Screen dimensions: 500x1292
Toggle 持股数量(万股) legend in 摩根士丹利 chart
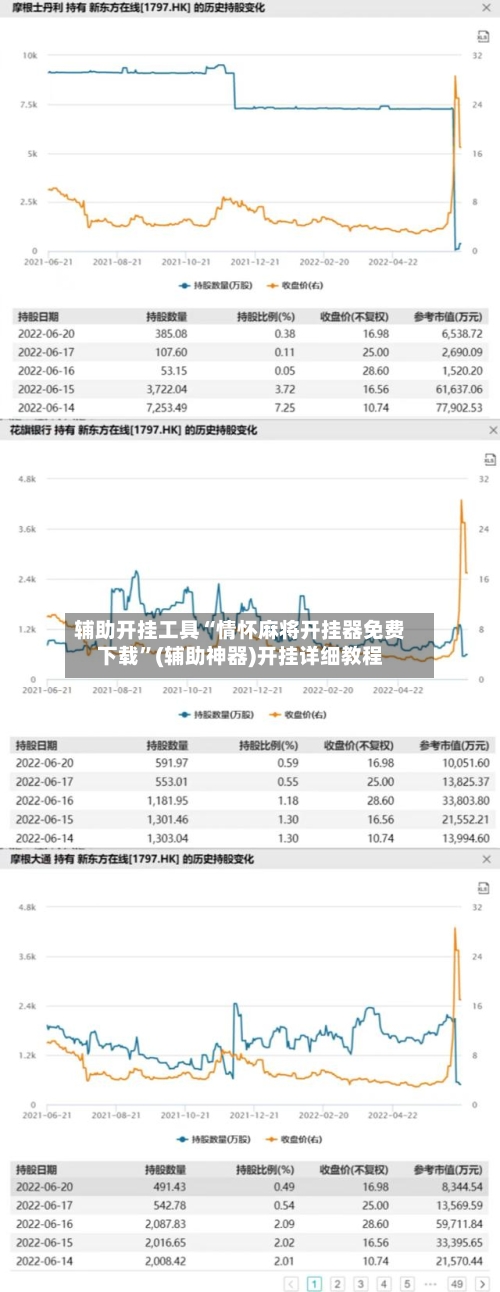[215, 286]
